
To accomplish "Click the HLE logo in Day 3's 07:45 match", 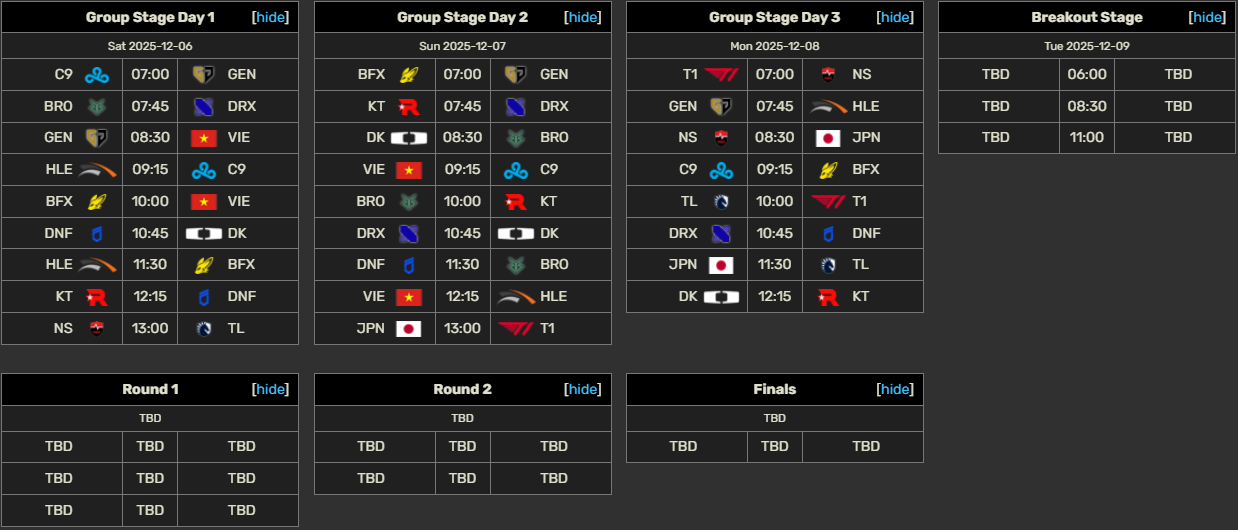I will tap(830, 106).
